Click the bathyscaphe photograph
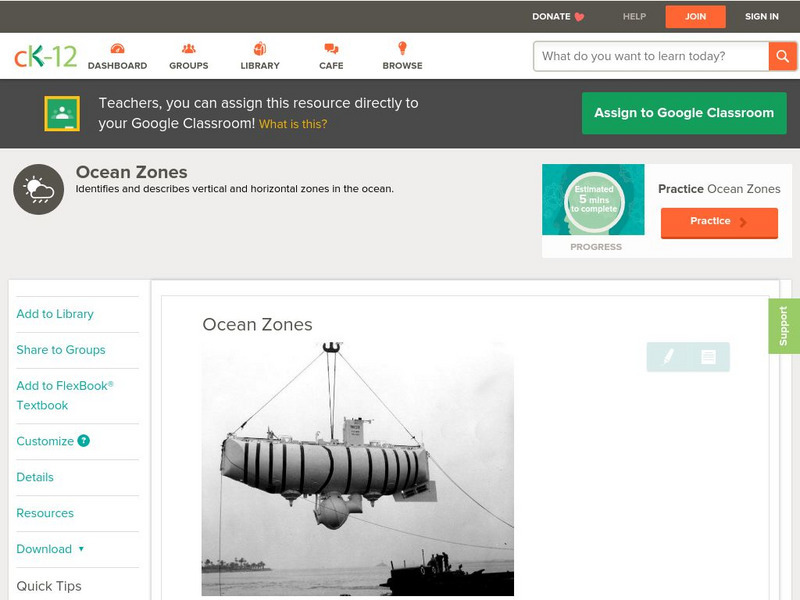This screenshot has height=600, width=800. 358,469
